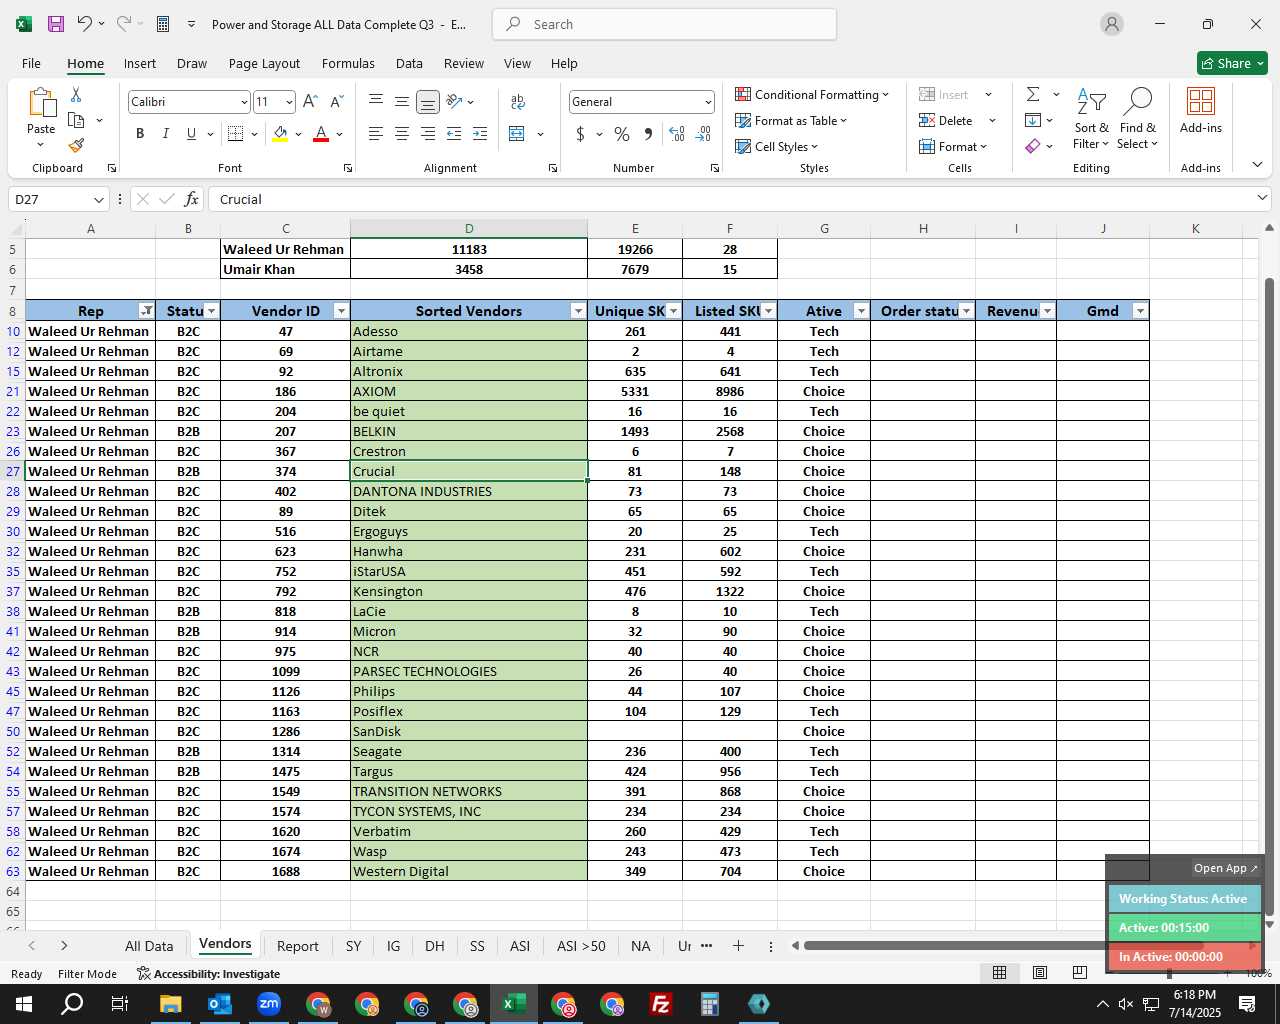Click the Share button
1280x1024 pixels.
[x=1233, y=63]
